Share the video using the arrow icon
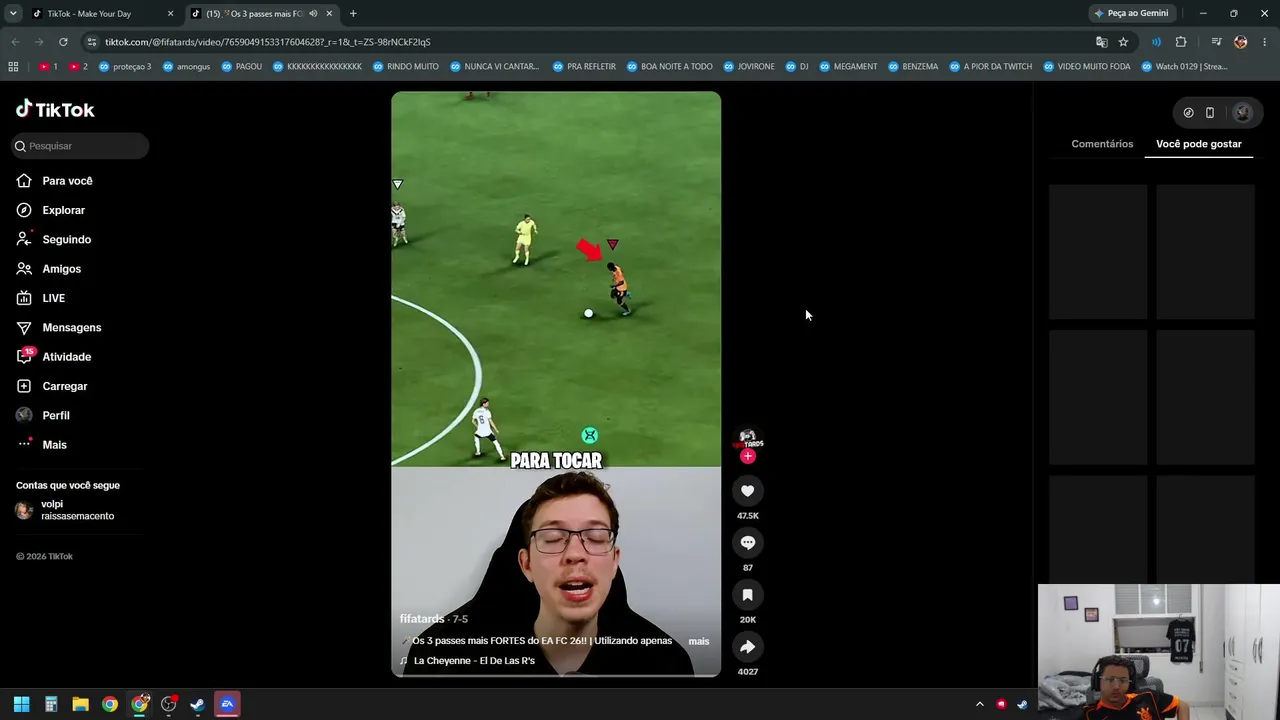The width and height of the screenshot is (1280, 720). pyautogui.click(x=747, y=647)
